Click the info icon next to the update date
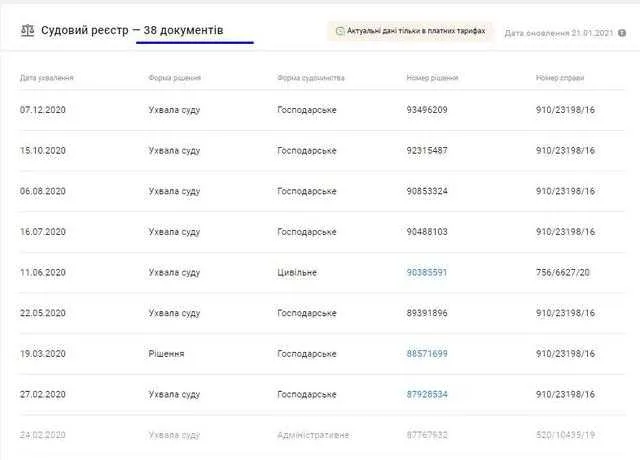The height and width of the screenshot is (460, 640). pyautogui.click(x=622, y=33)
